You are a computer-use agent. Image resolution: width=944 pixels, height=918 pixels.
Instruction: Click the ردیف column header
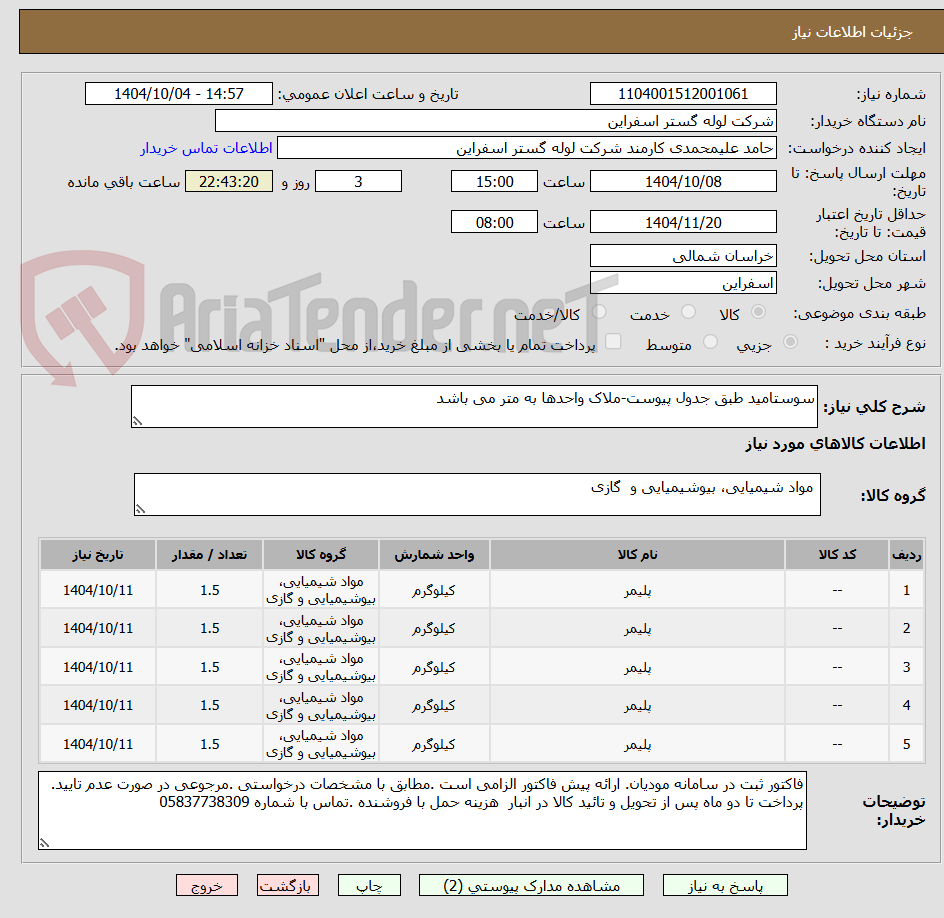click(x=907, y=554)
